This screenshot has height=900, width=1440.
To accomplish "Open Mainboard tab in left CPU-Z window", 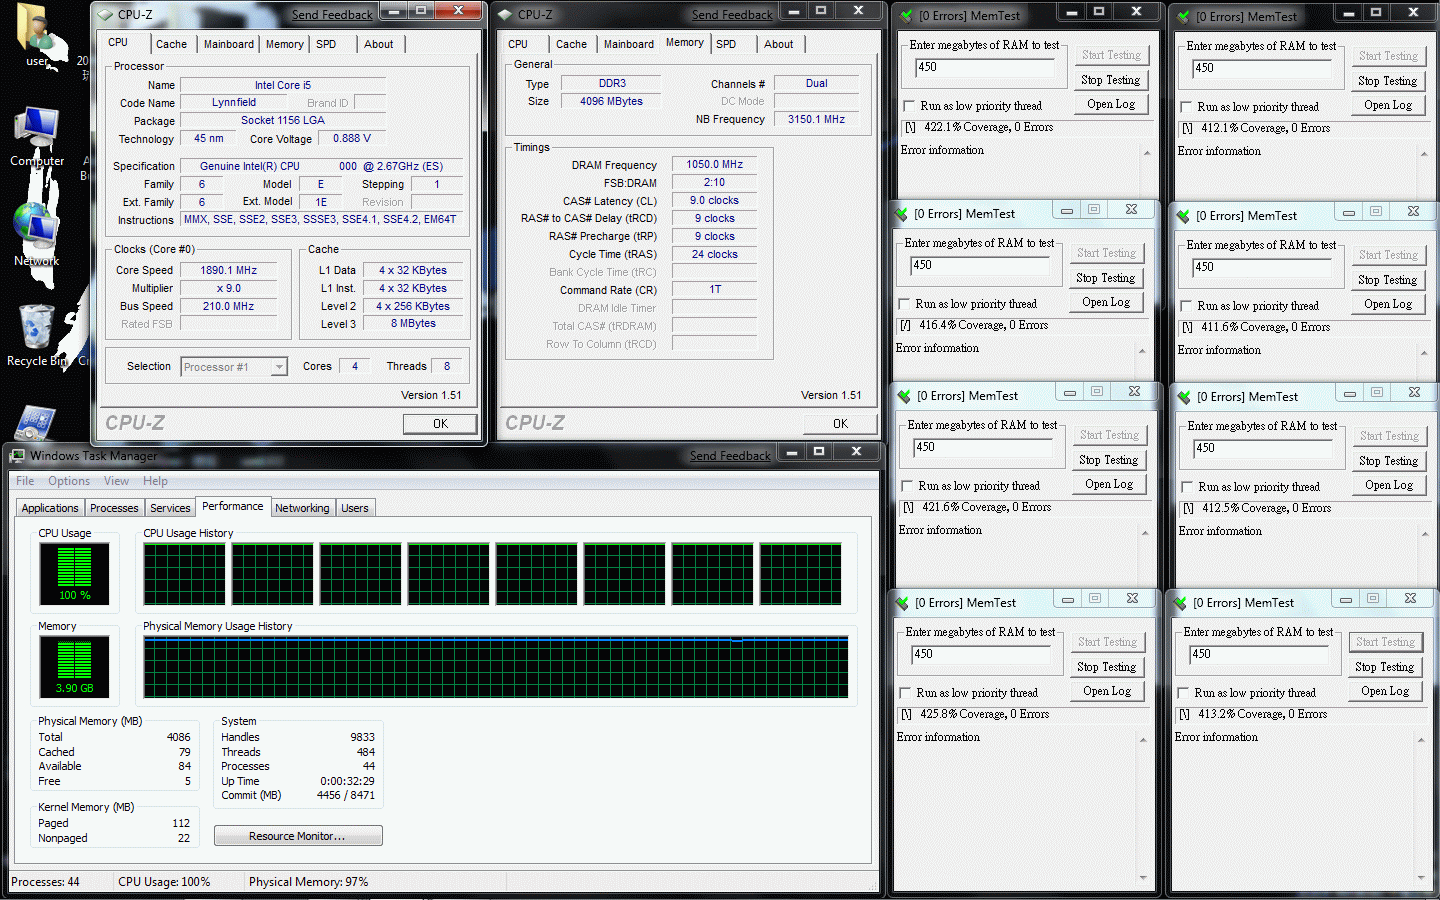I will 229,44.
